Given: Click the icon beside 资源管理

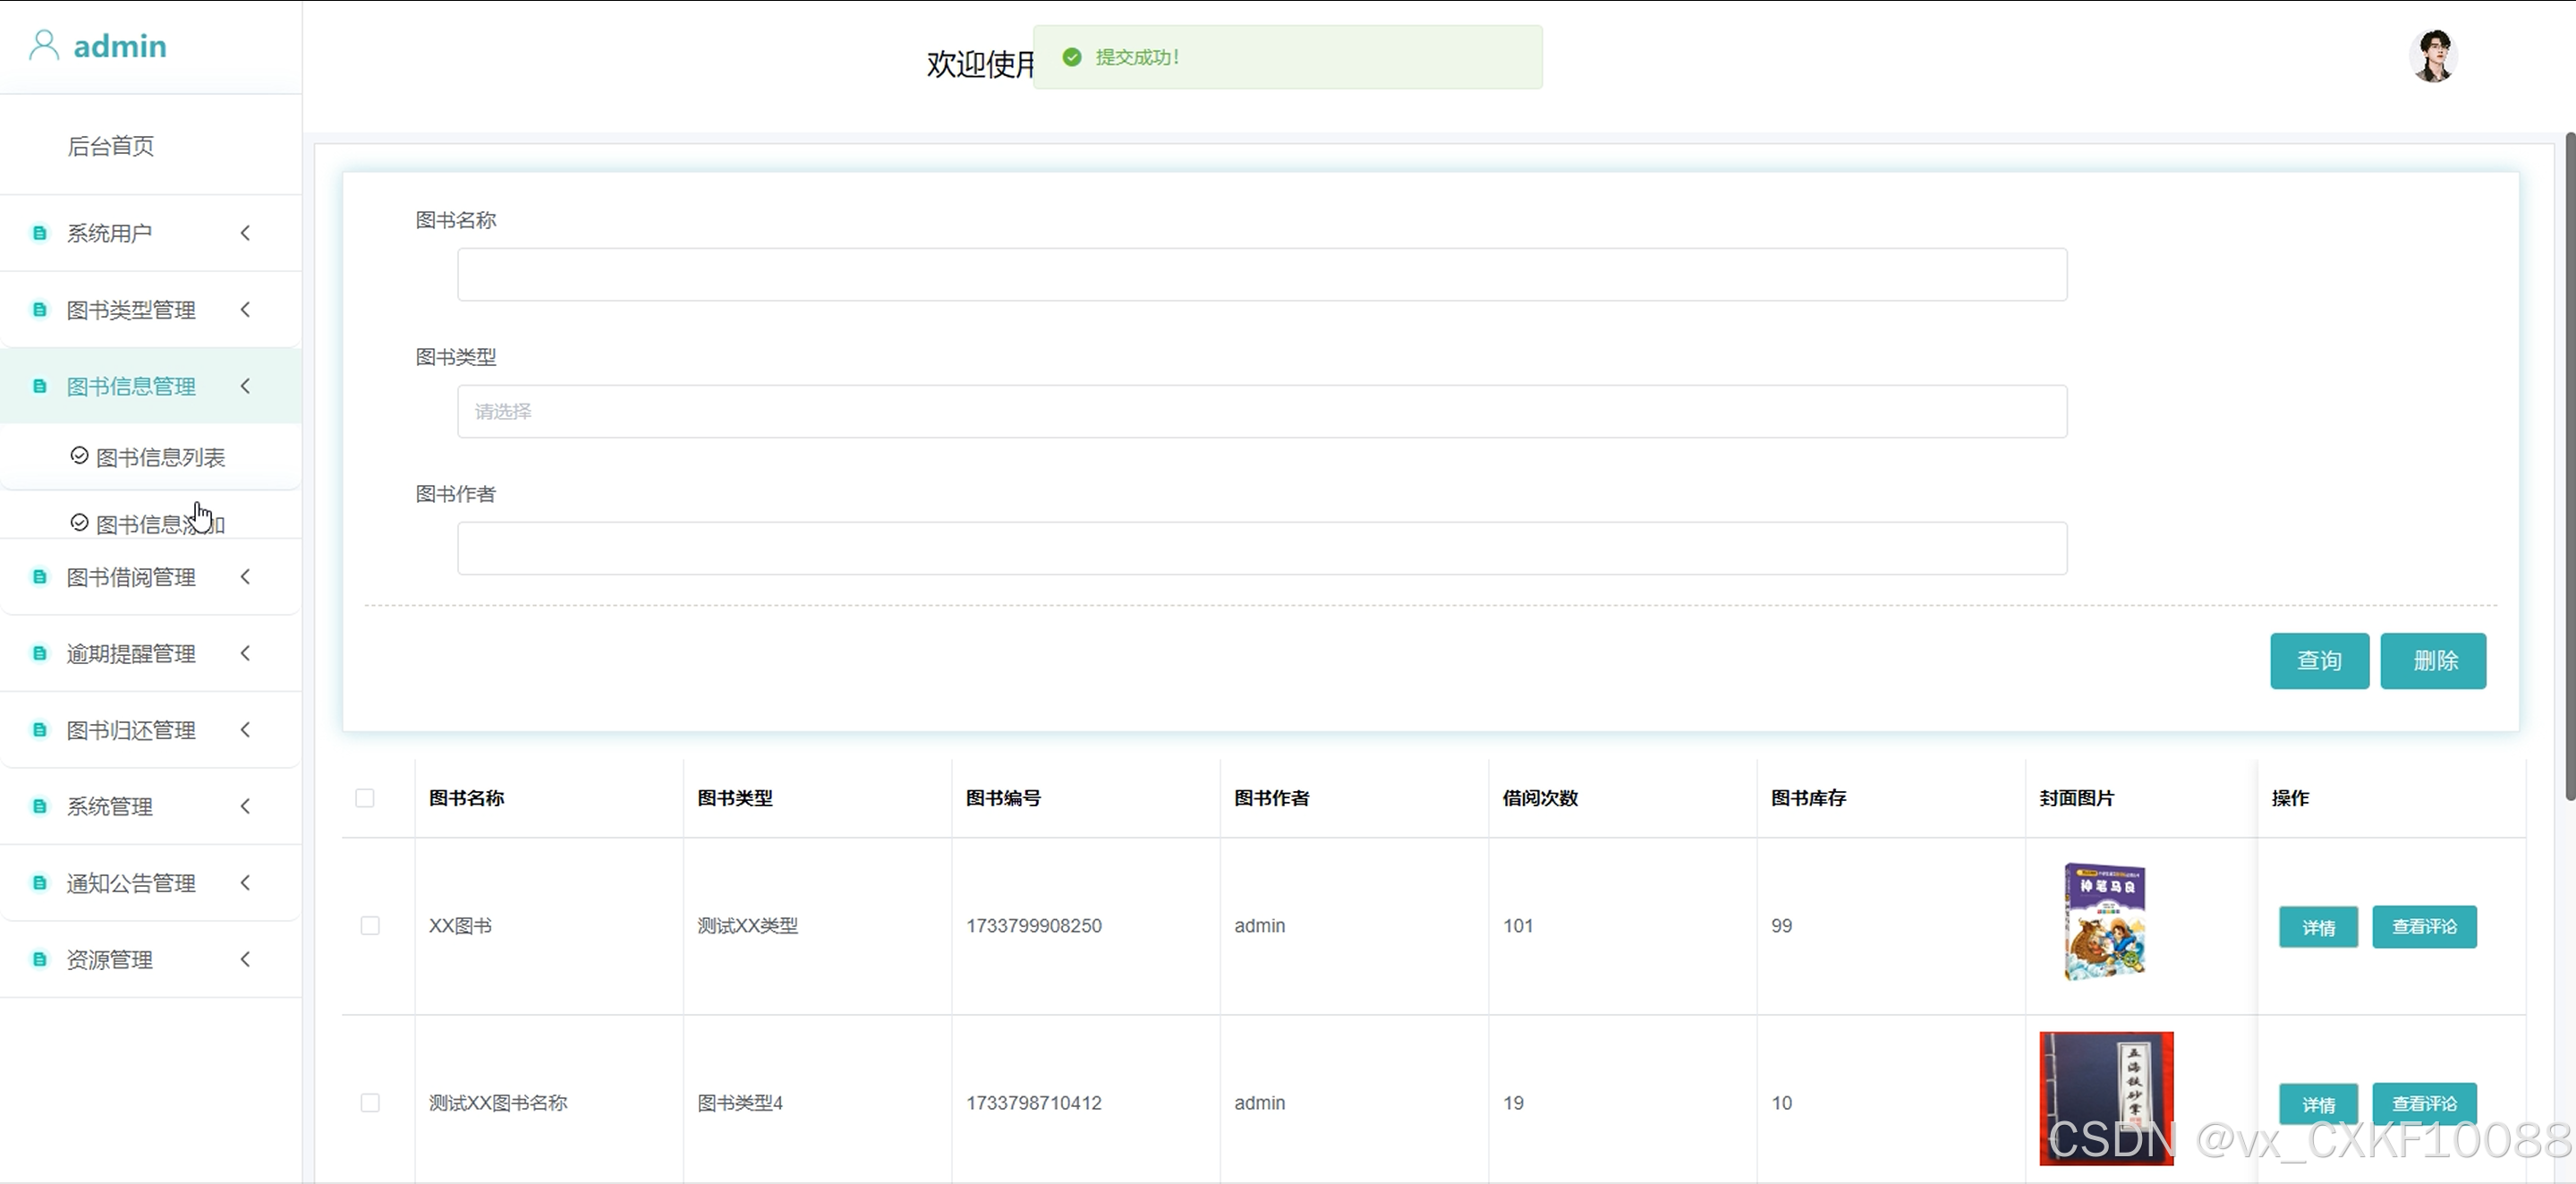Looking at the screenshot, I should click(39, 960).
